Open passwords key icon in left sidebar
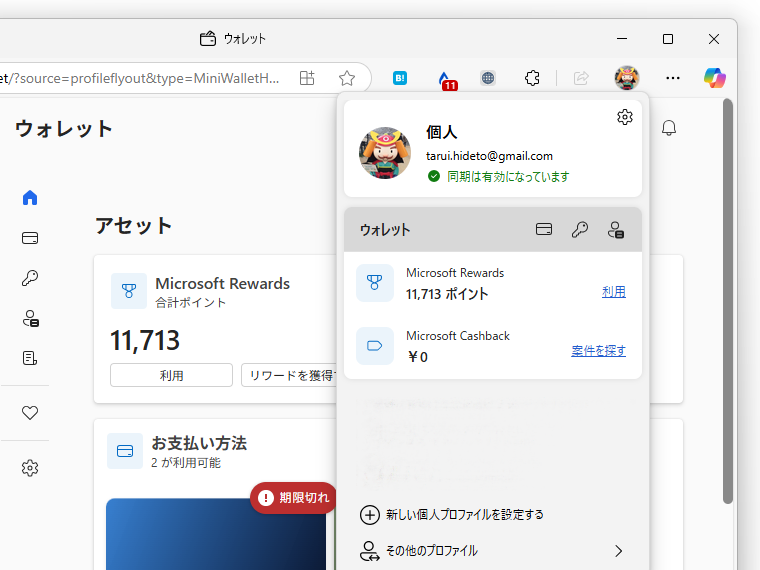Image resolution: width=760 pixels, height=570 pixels. 30,278
